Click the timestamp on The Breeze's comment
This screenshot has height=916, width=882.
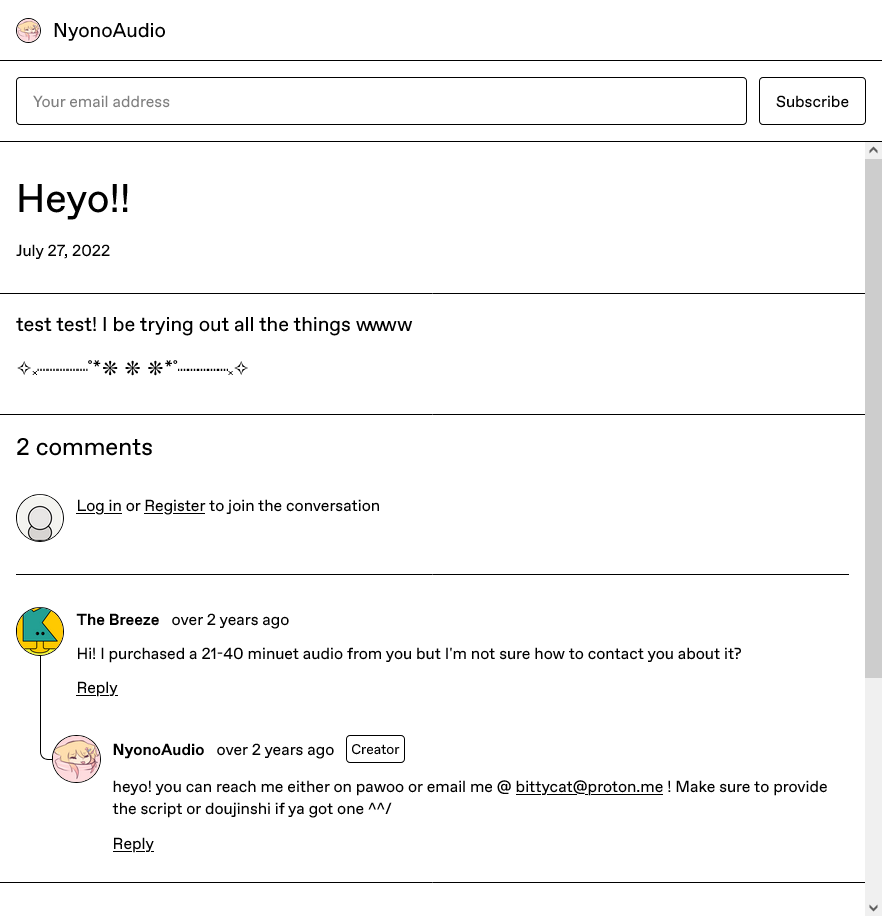point(230,620)
